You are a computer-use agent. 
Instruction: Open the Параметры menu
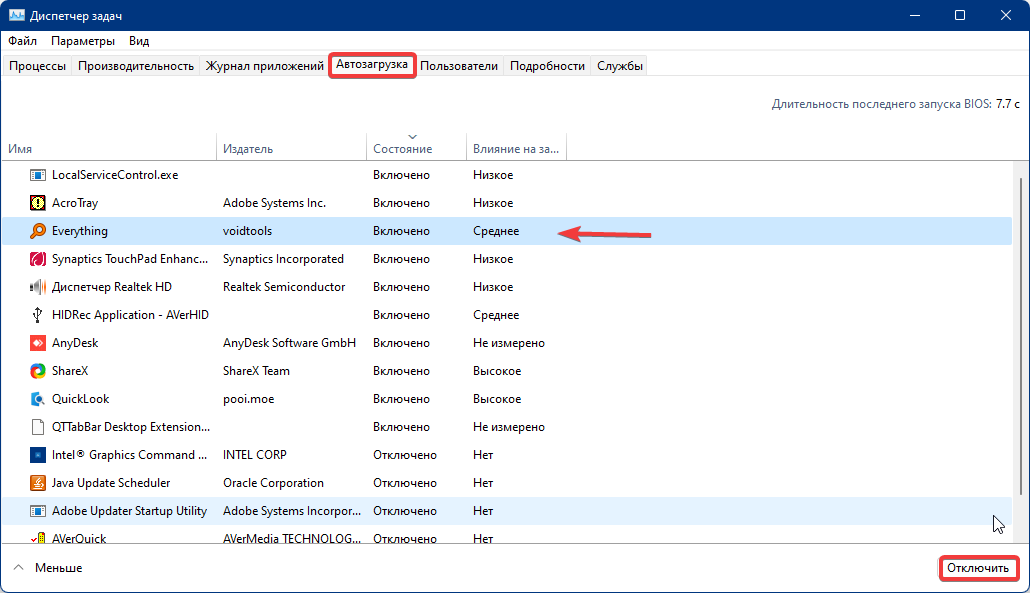point(83,41)
